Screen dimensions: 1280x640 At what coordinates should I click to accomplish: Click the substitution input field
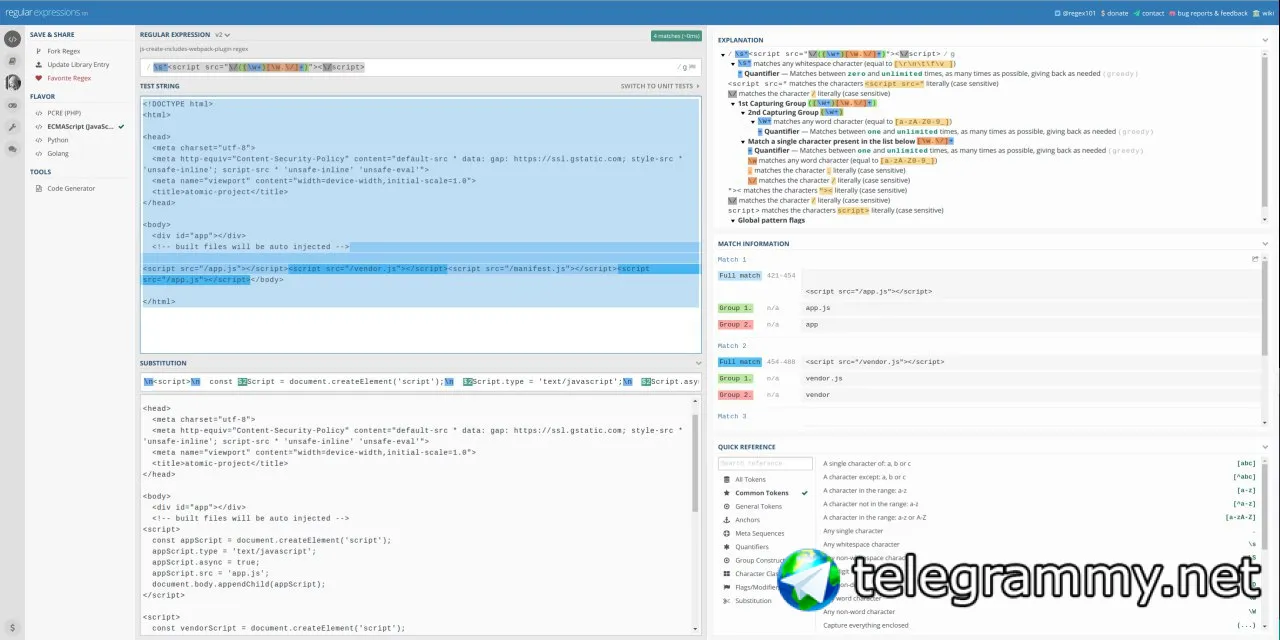pos(420,382)
